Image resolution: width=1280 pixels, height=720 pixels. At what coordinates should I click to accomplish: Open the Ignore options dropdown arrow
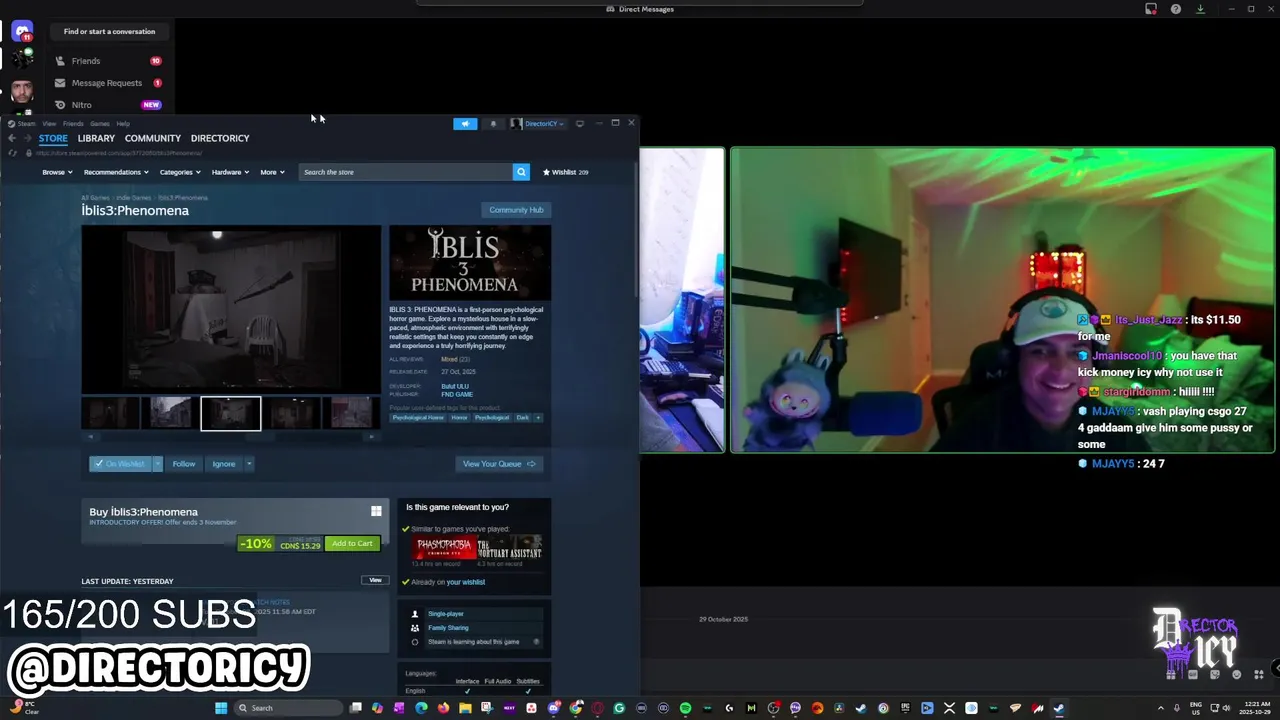tap(249, 464)
